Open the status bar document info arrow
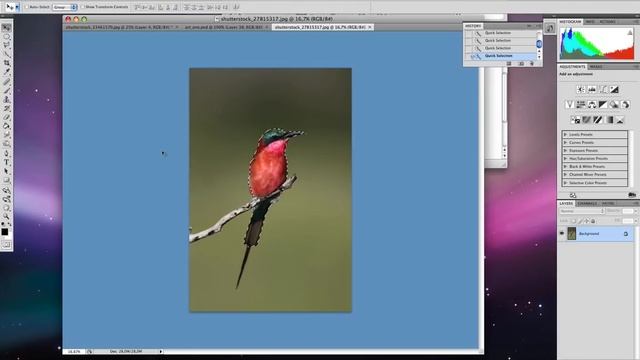 coord(161,351)
